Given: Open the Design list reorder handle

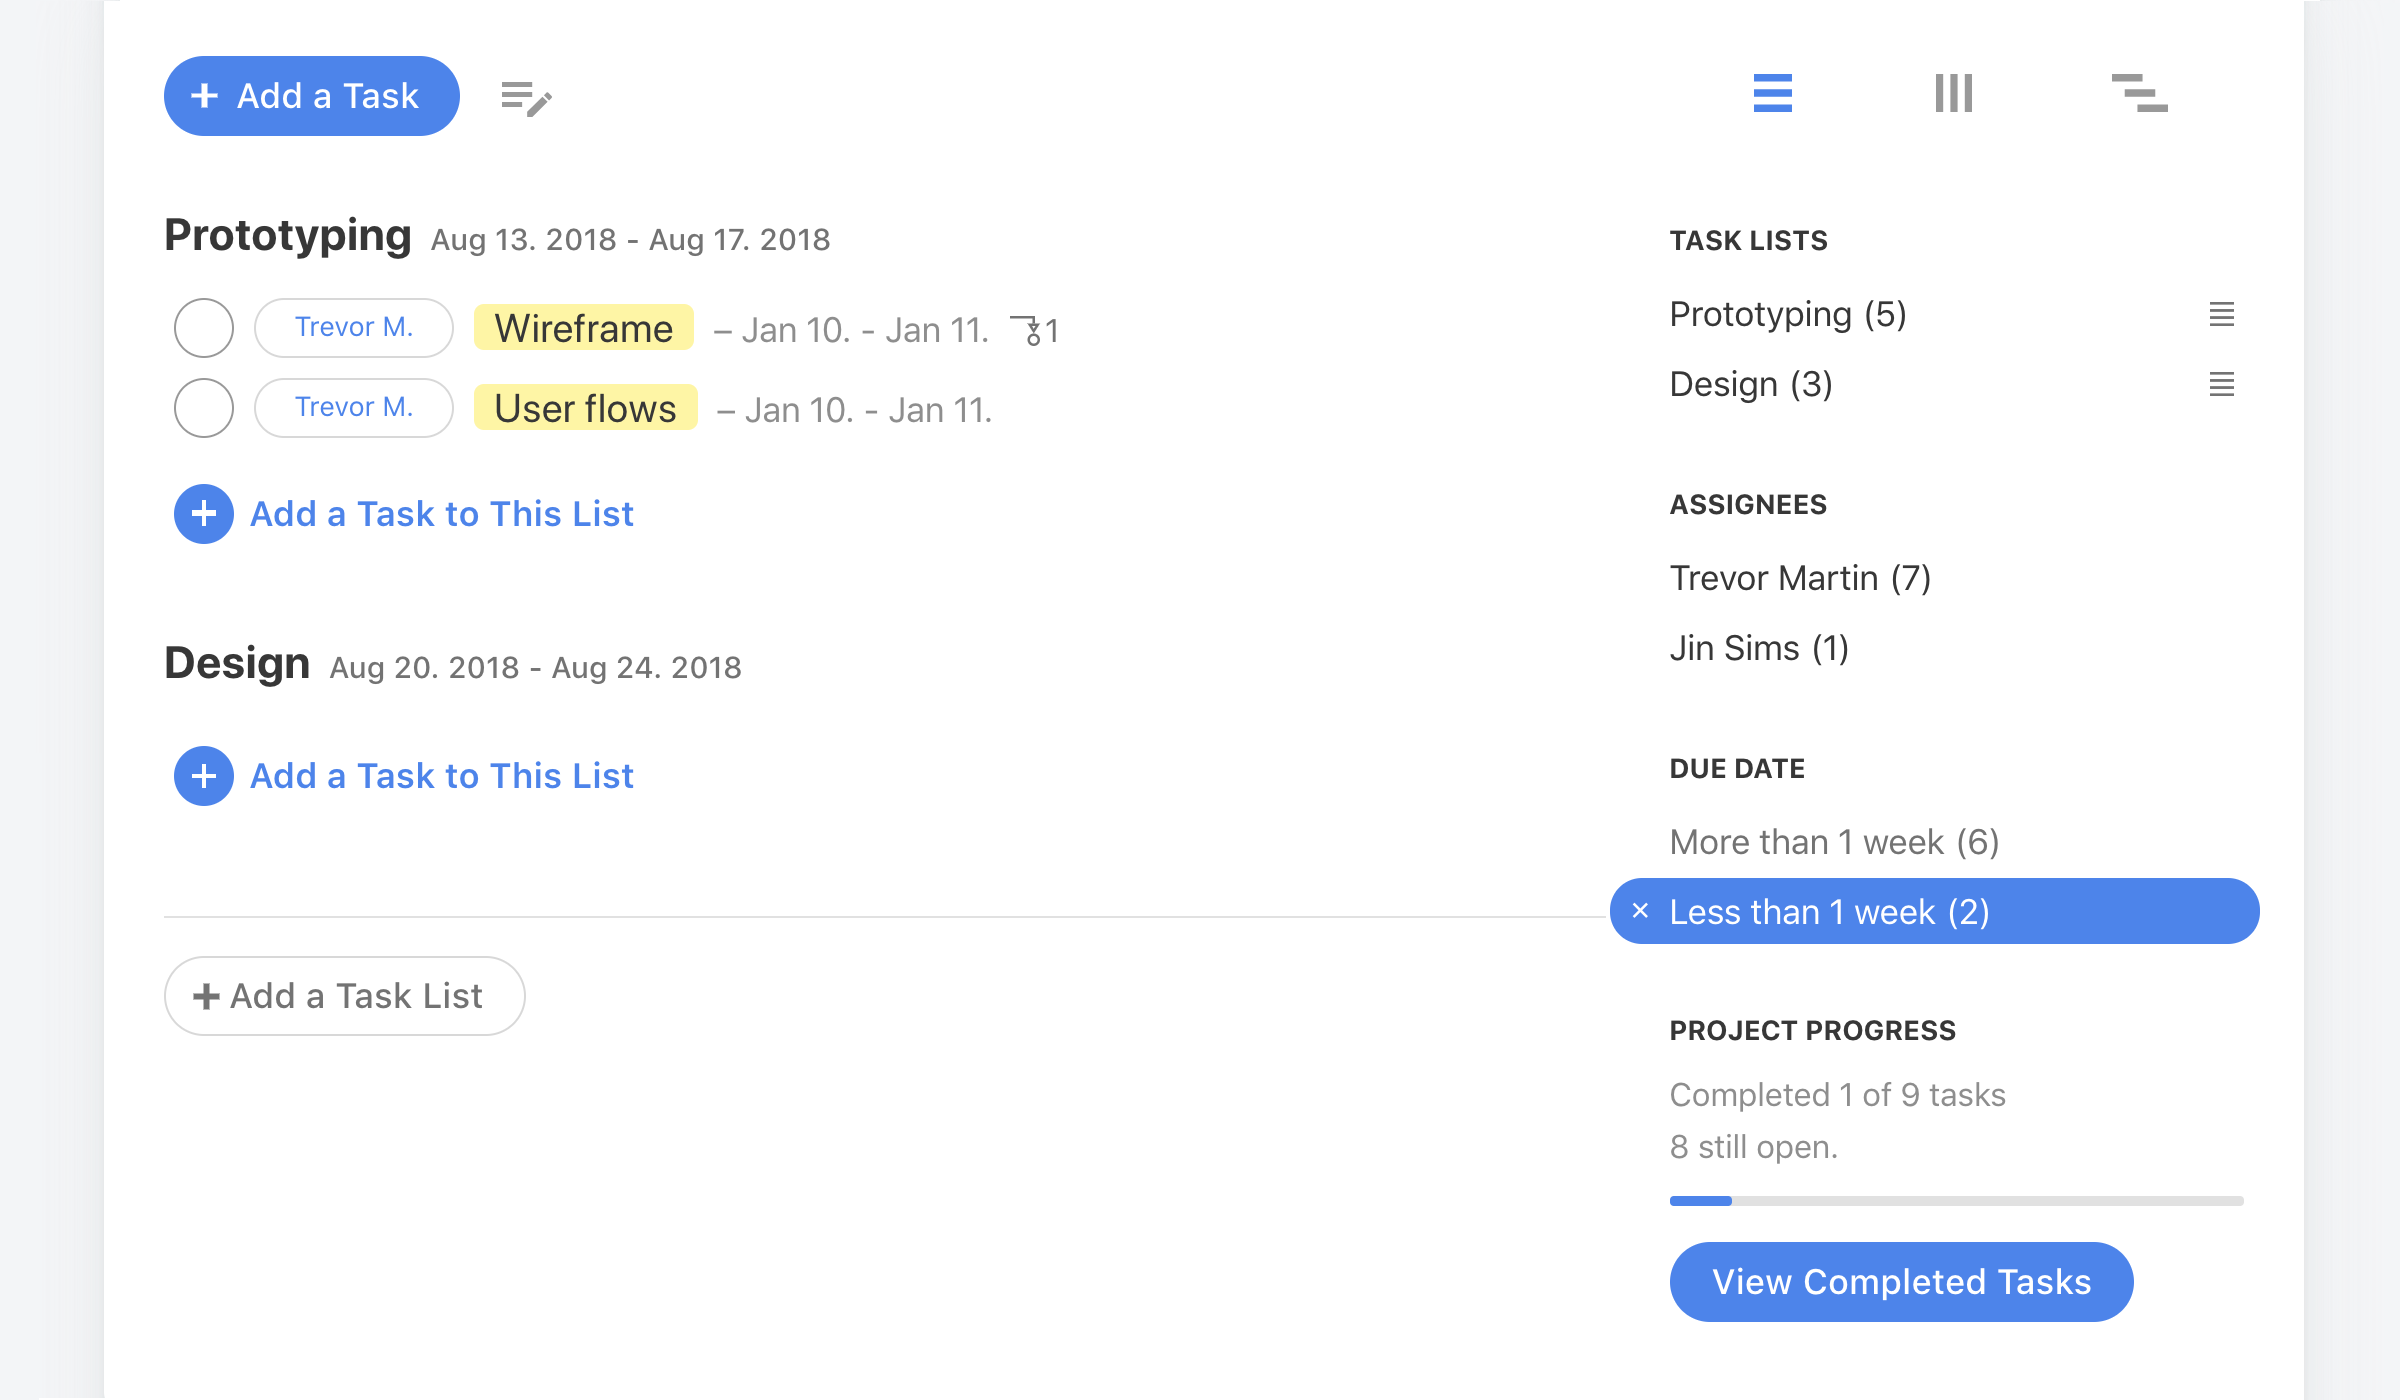Looking at the screenshot, I should click(x=2221, y=384).
